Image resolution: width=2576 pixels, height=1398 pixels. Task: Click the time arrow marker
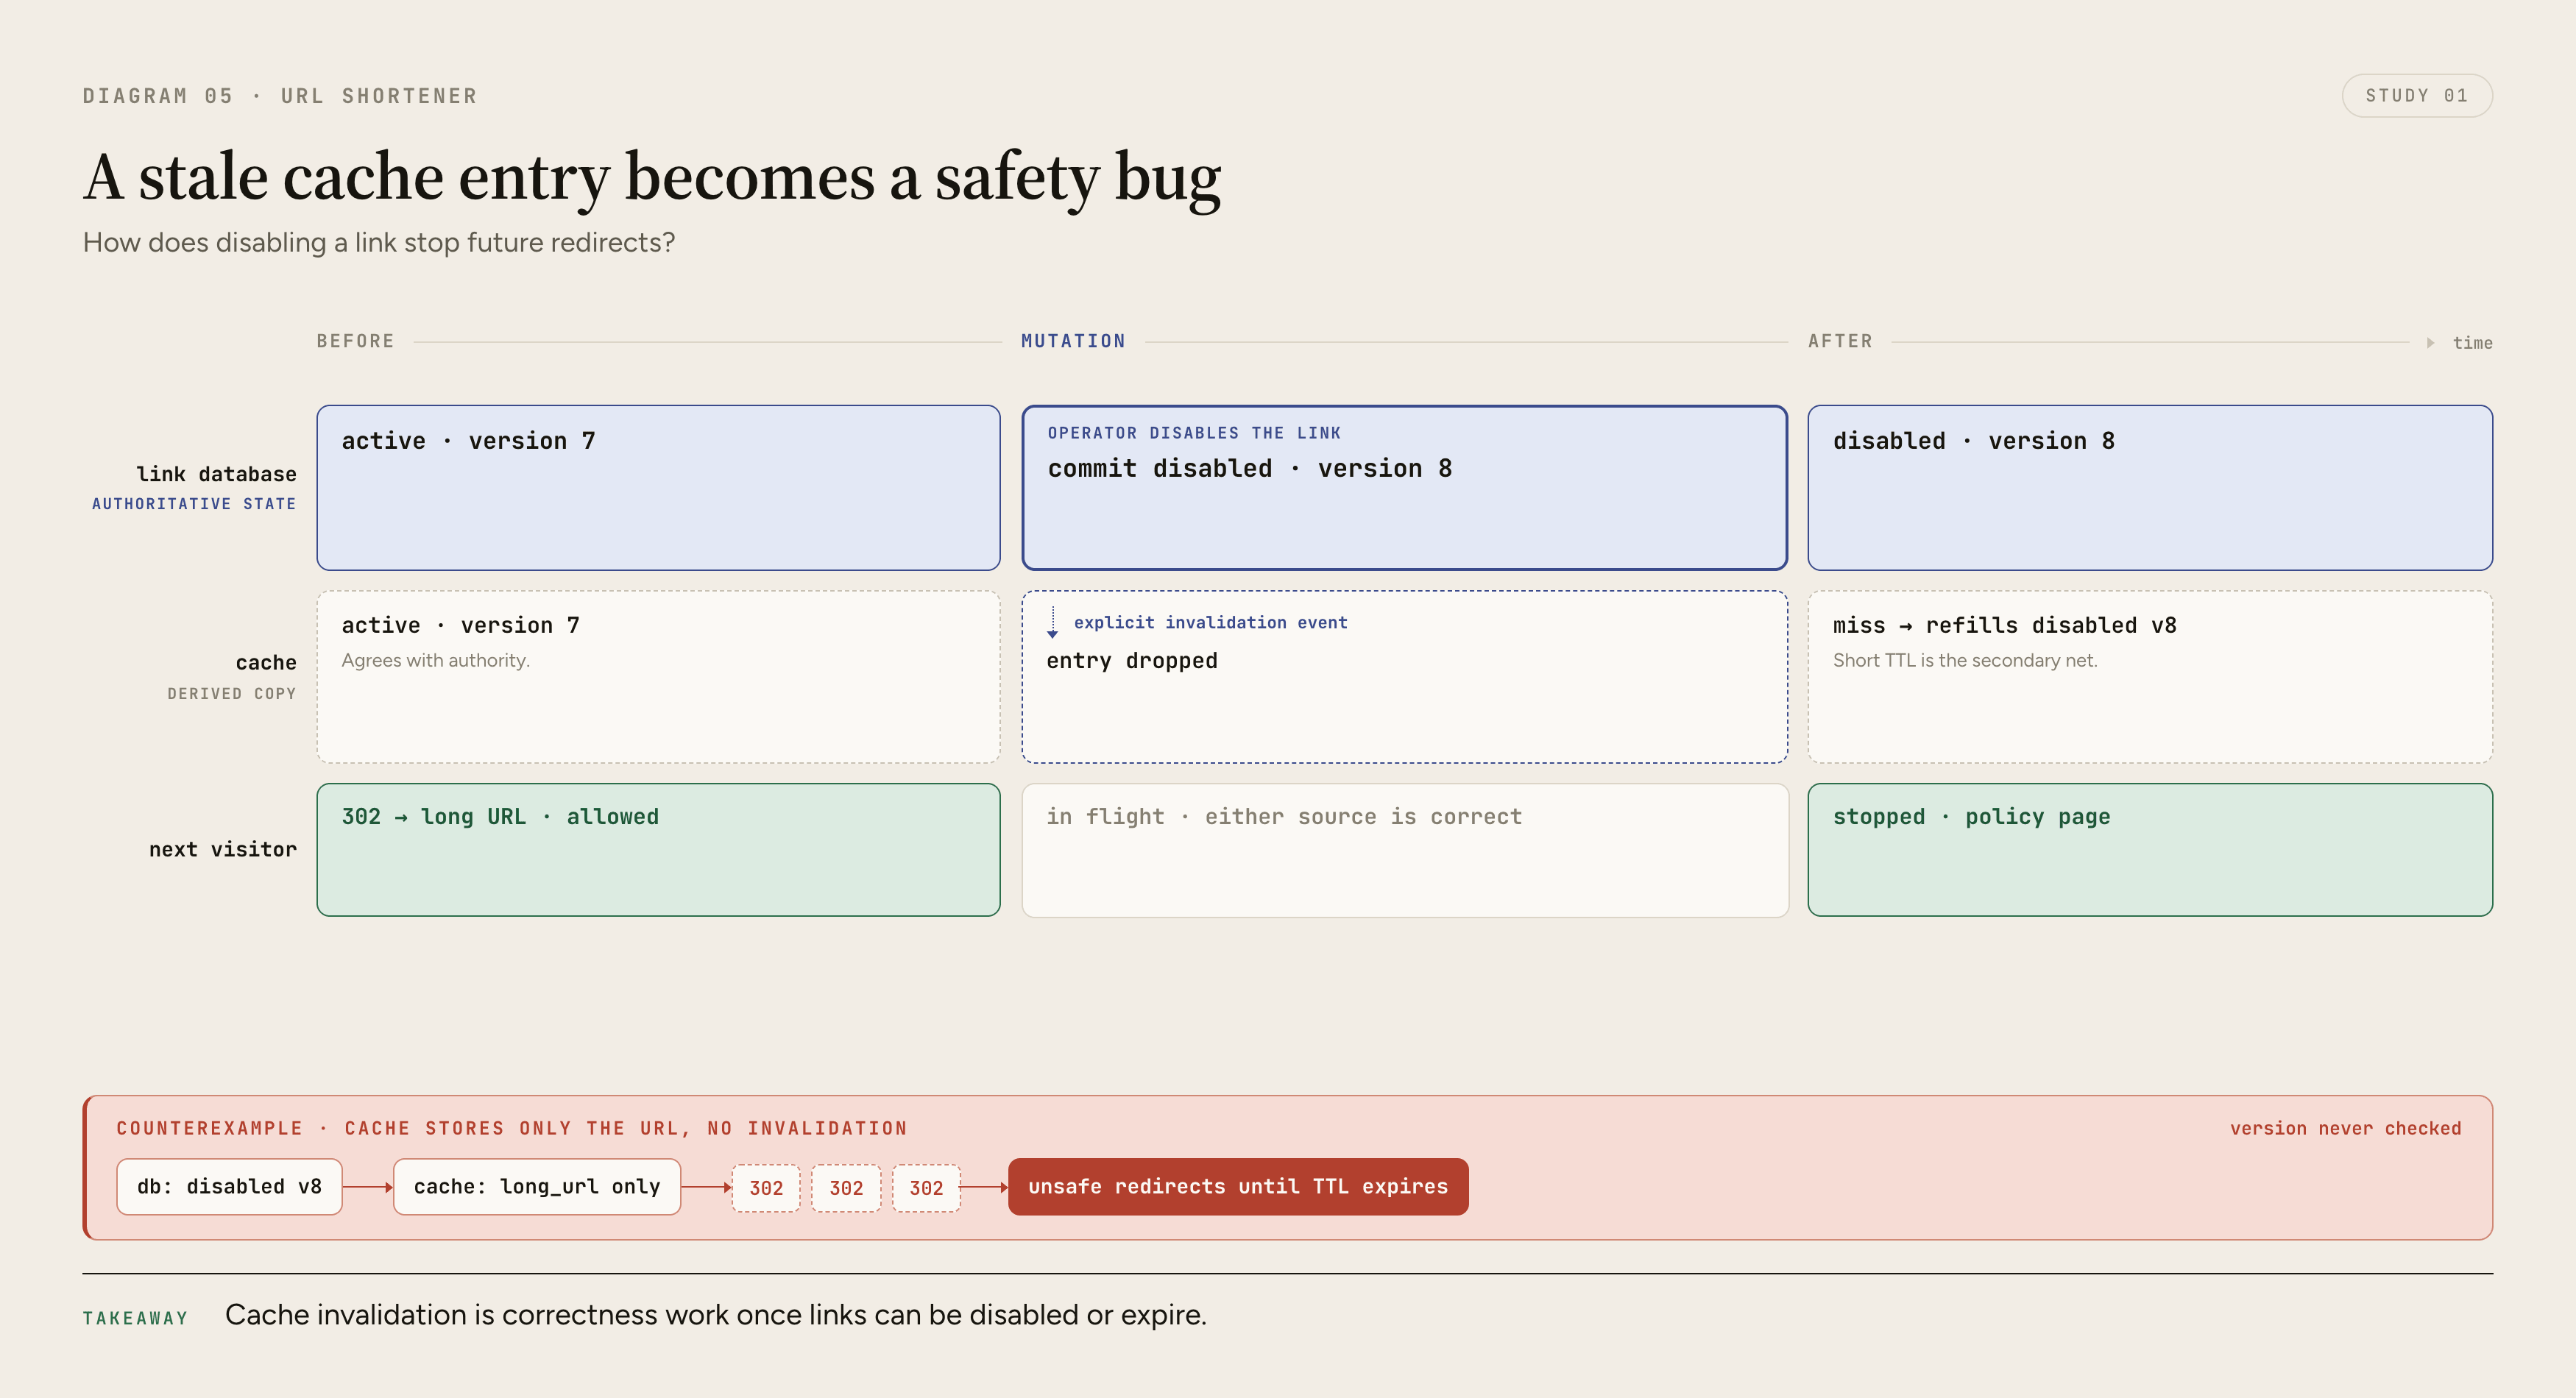2430,343
